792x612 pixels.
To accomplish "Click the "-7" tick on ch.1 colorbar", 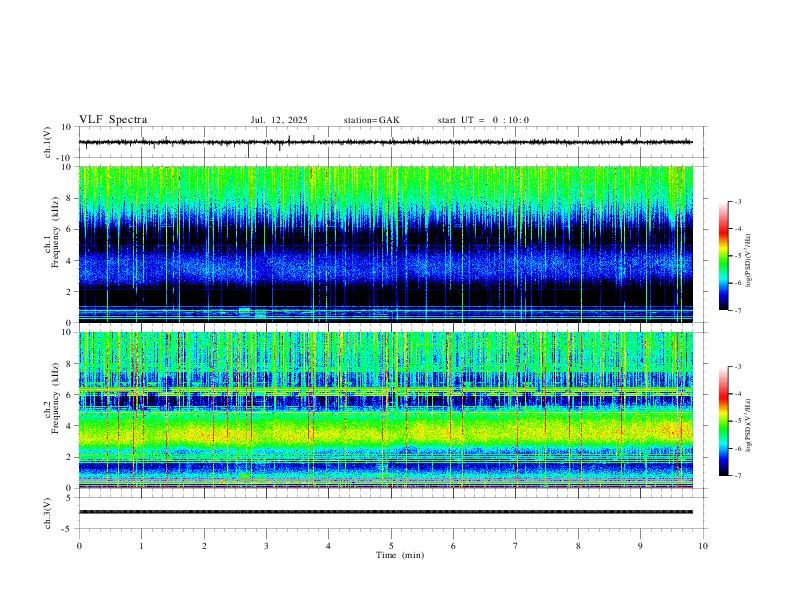I will [x=737, y=311].
